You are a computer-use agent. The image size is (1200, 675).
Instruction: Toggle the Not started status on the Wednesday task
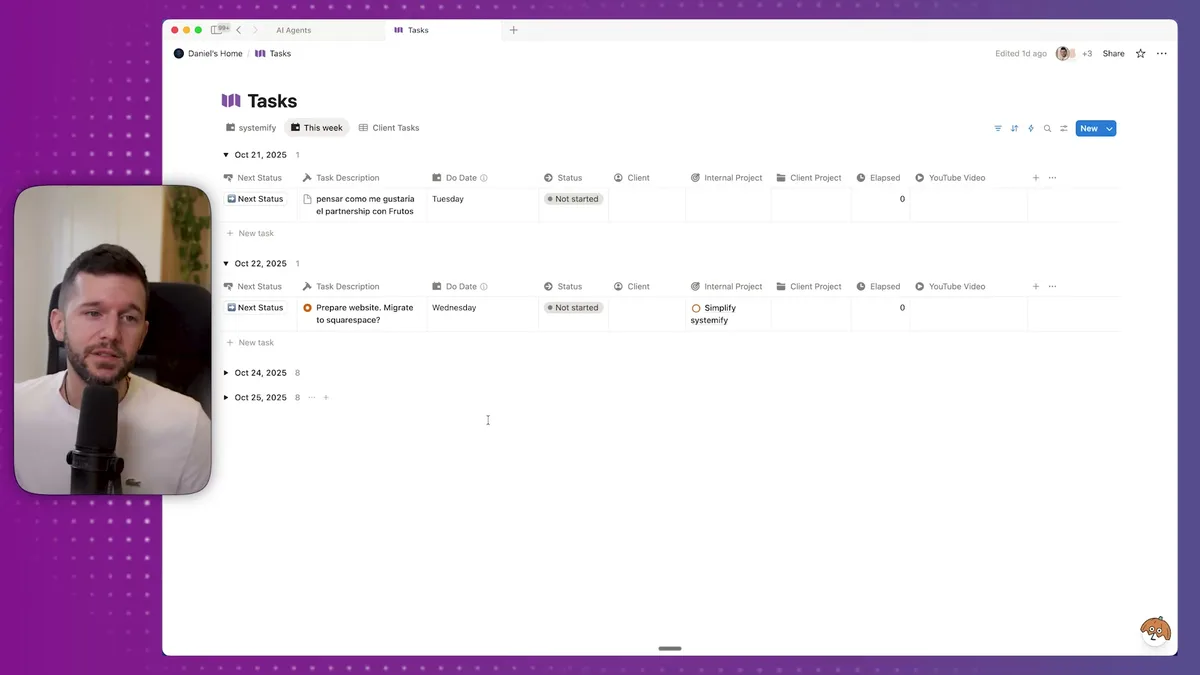(x=573, y=307)
